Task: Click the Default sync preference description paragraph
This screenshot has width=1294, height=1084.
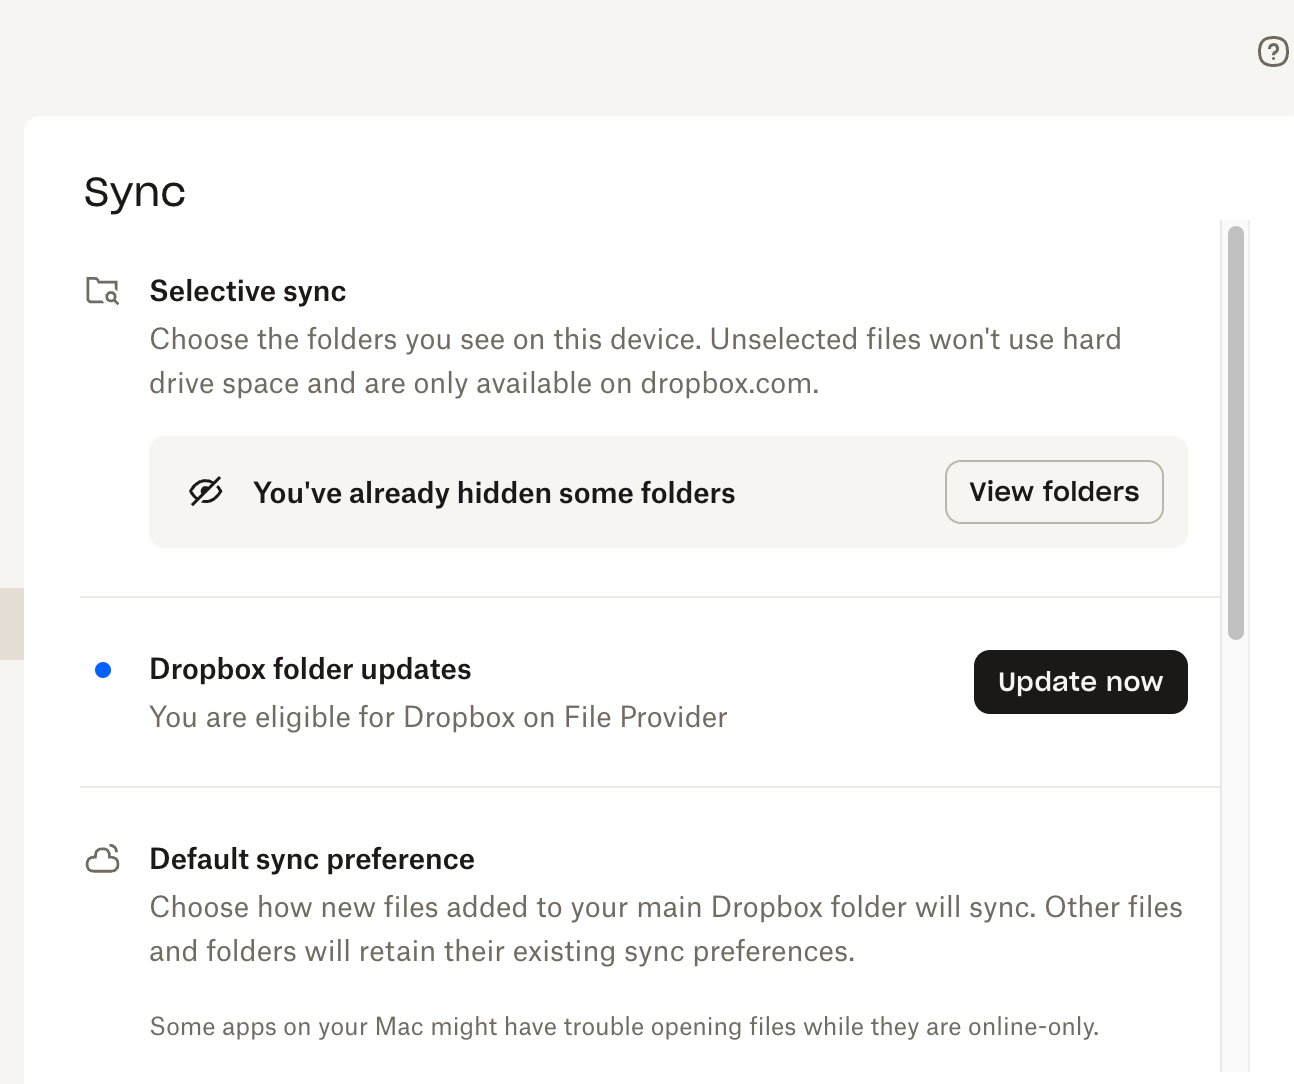Action: point(666,929)
